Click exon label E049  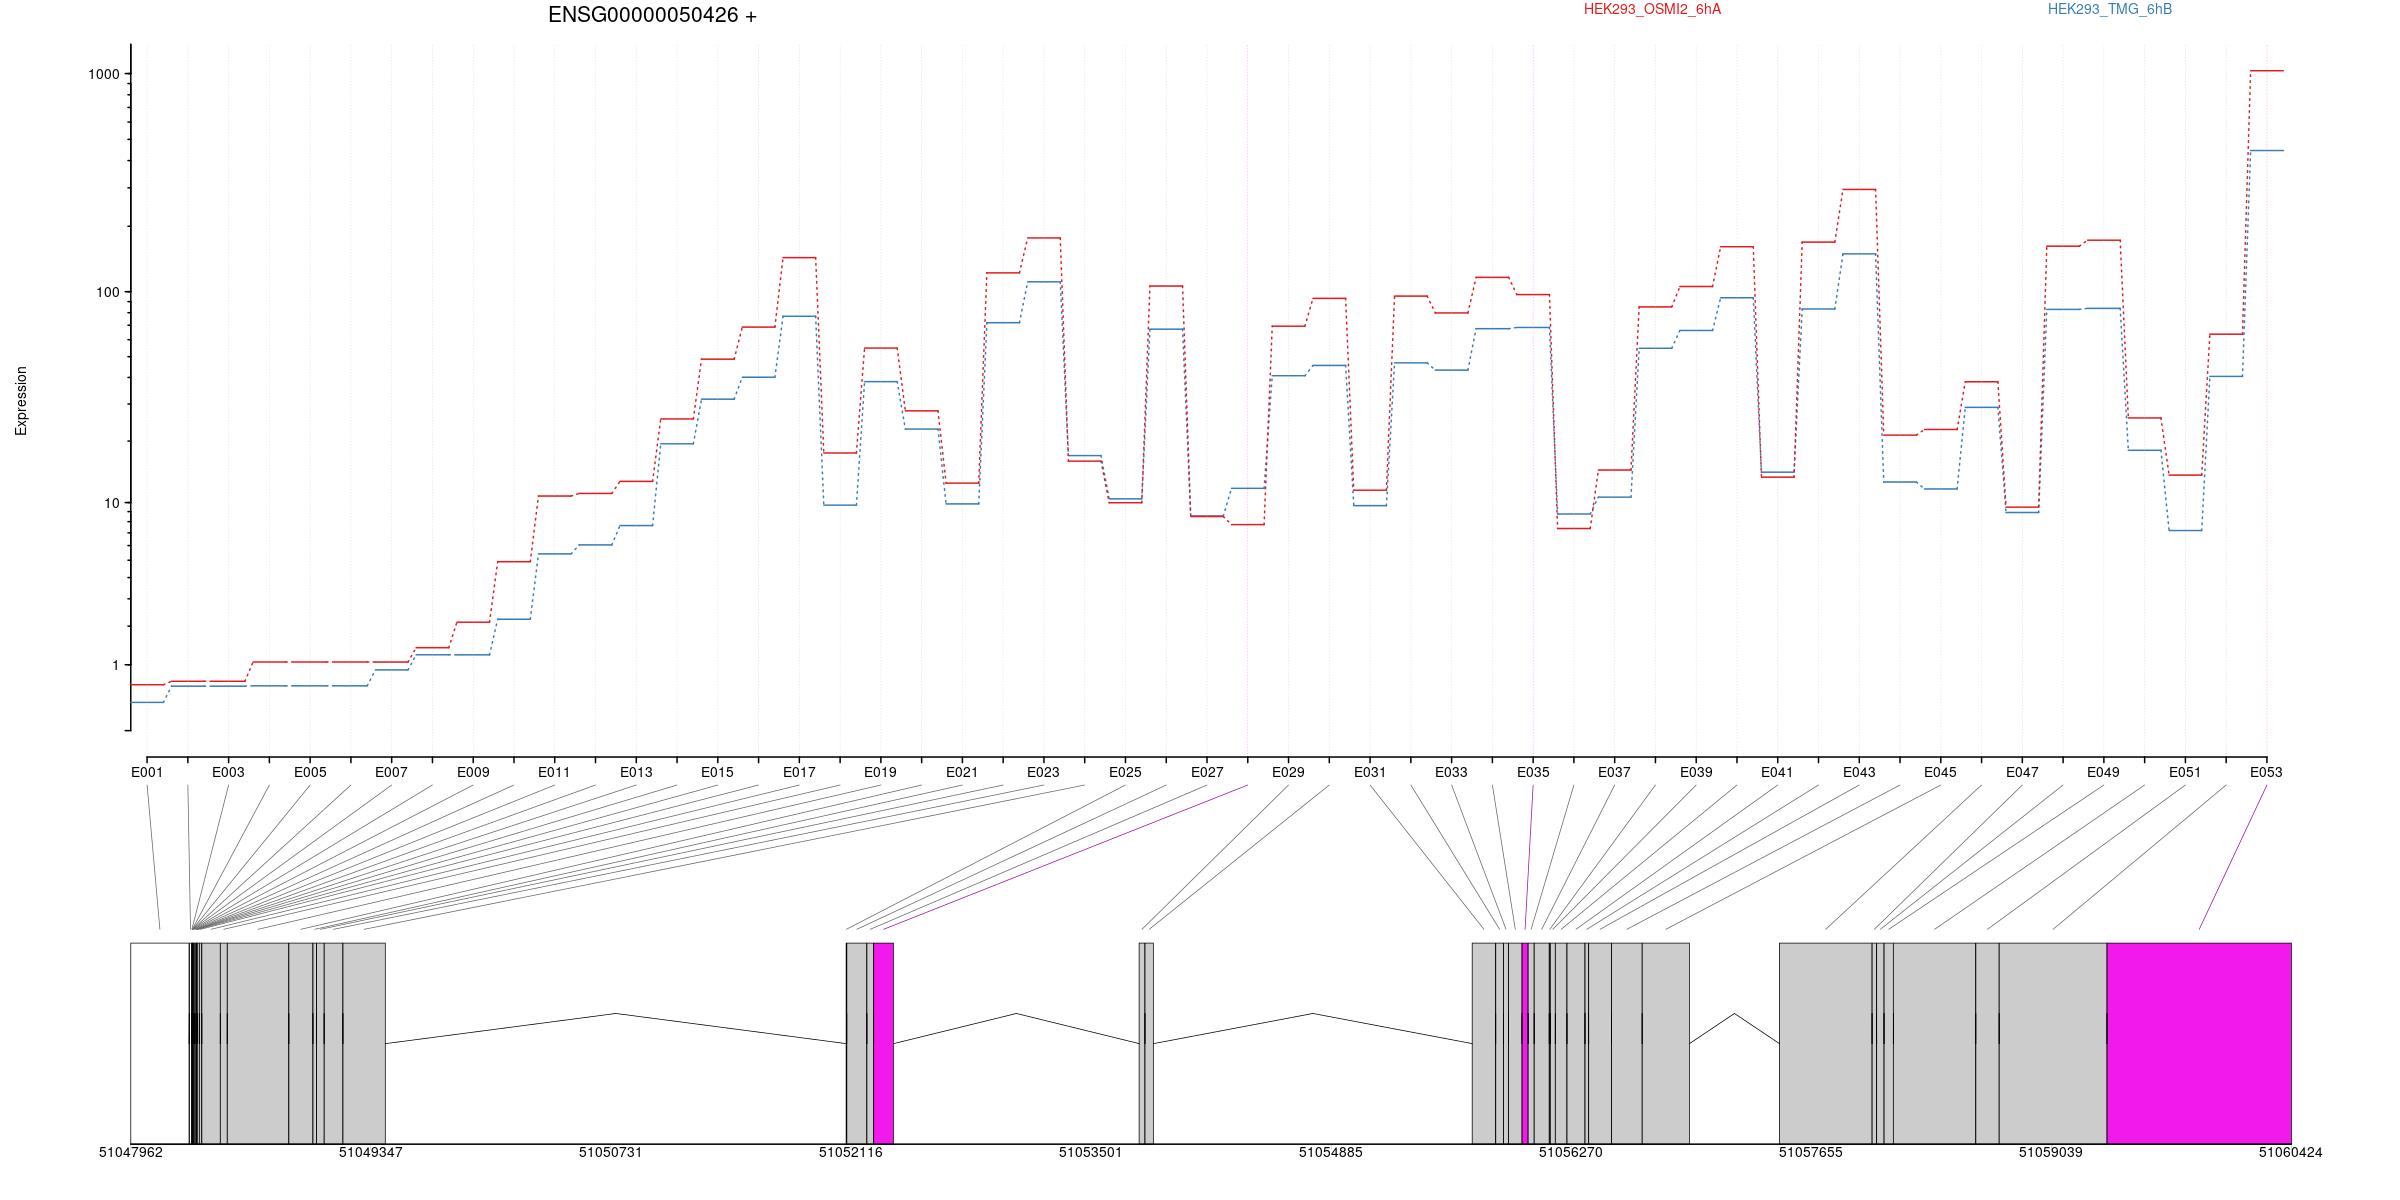[x=2103, y=772]
